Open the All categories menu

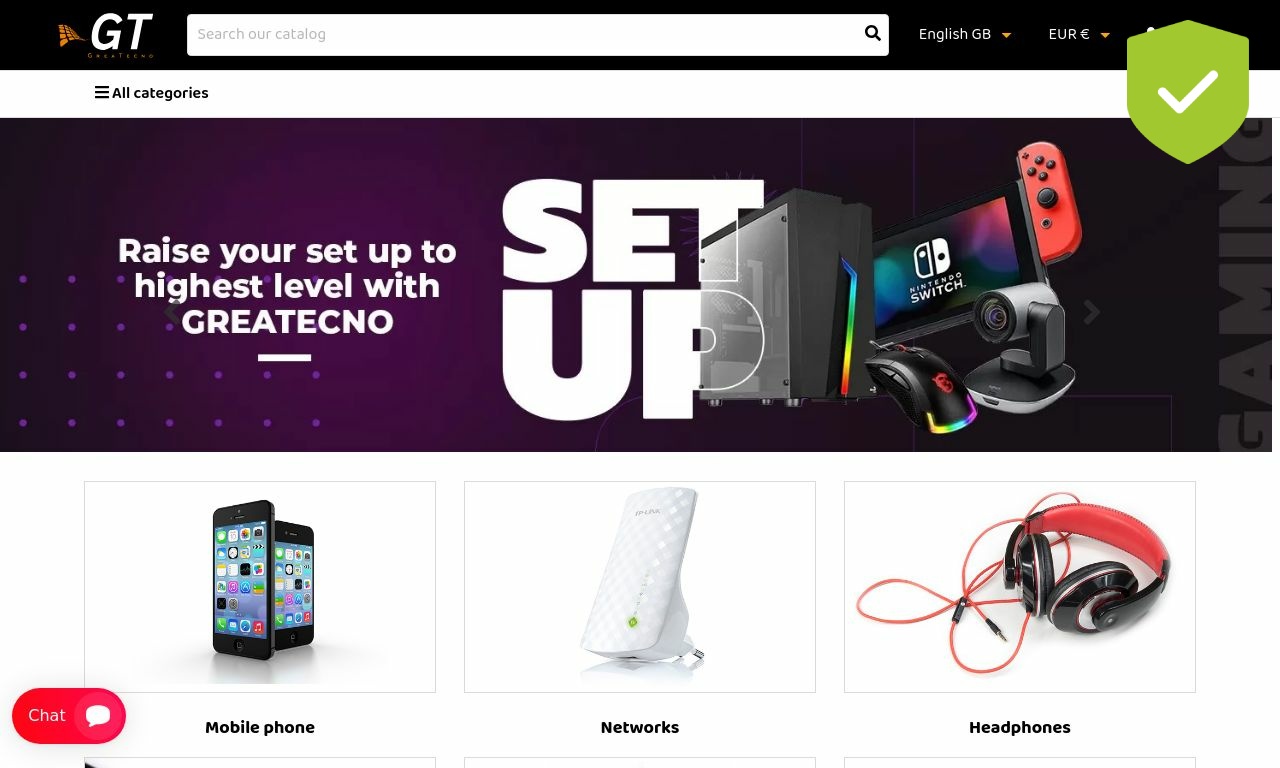click(152, 94)
